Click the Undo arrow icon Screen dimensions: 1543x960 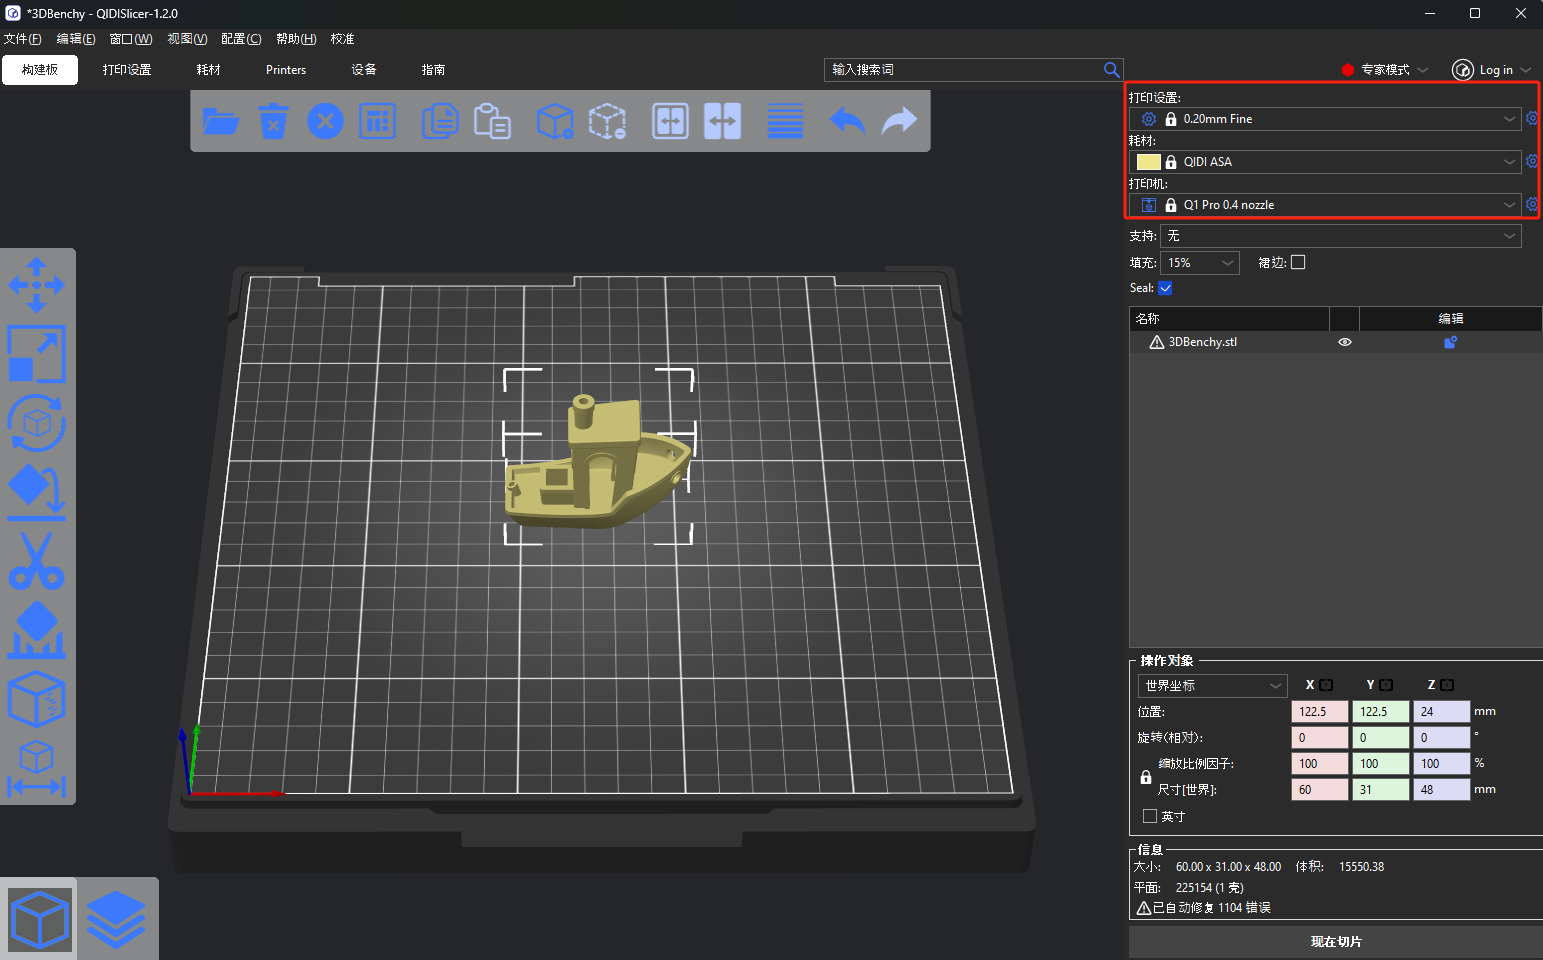[847, 122]
